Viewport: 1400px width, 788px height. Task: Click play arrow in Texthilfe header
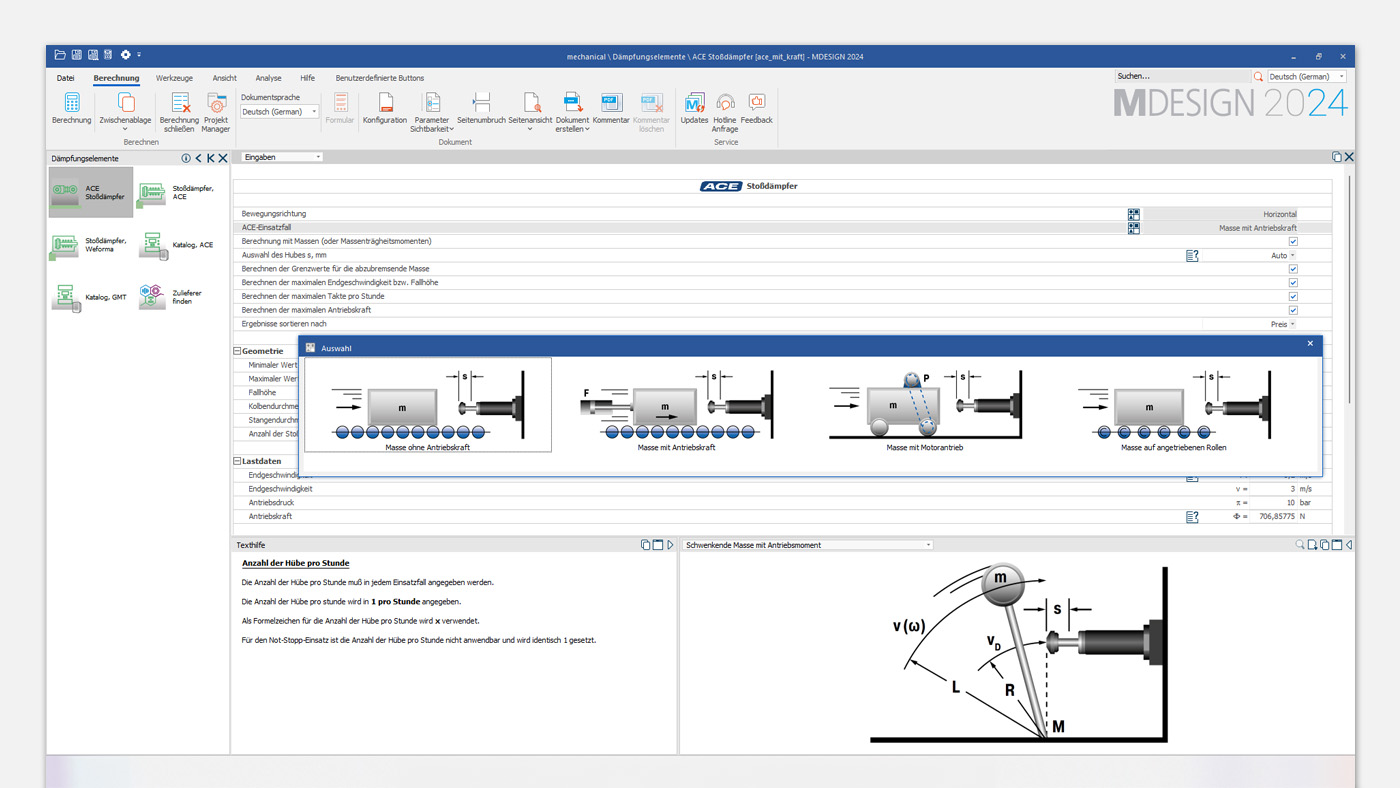(x=671, y=545)
